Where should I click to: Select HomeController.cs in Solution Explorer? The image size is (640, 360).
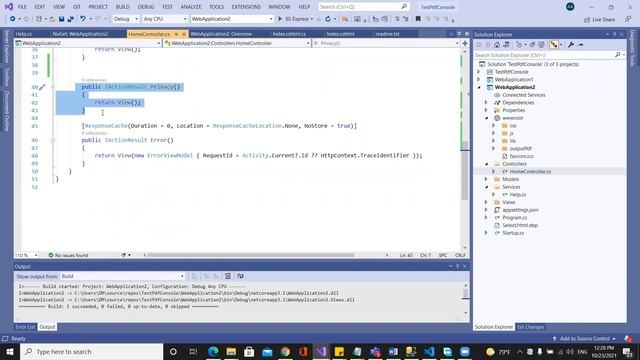530,171
